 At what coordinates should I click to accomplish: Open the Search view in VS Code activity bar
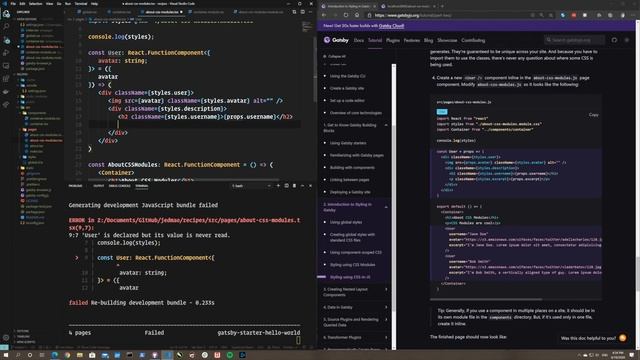[x=6, y=27]
